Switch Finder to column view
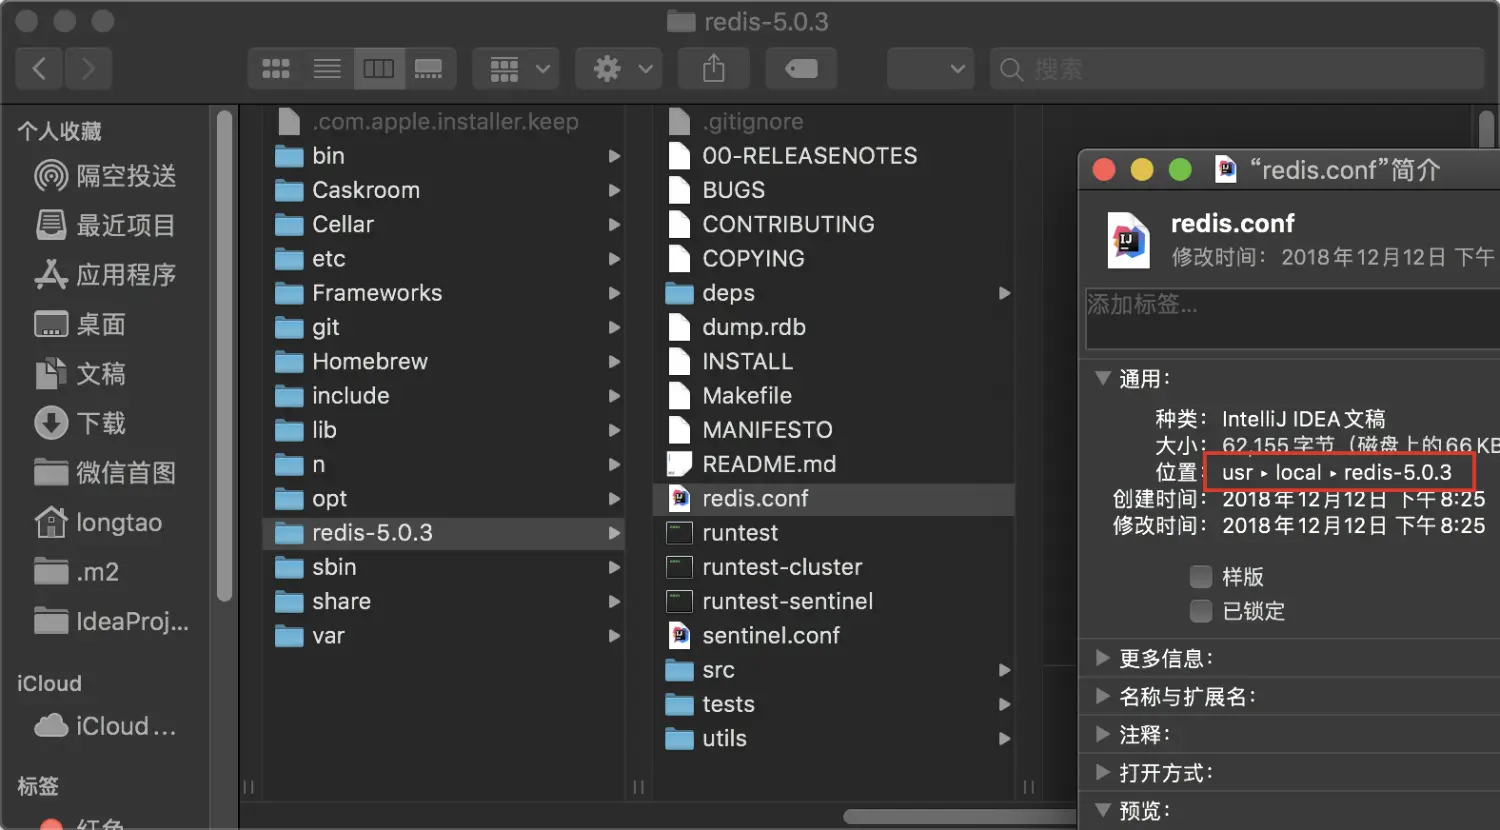1500x830 pixels. click(x=379, y=69)
